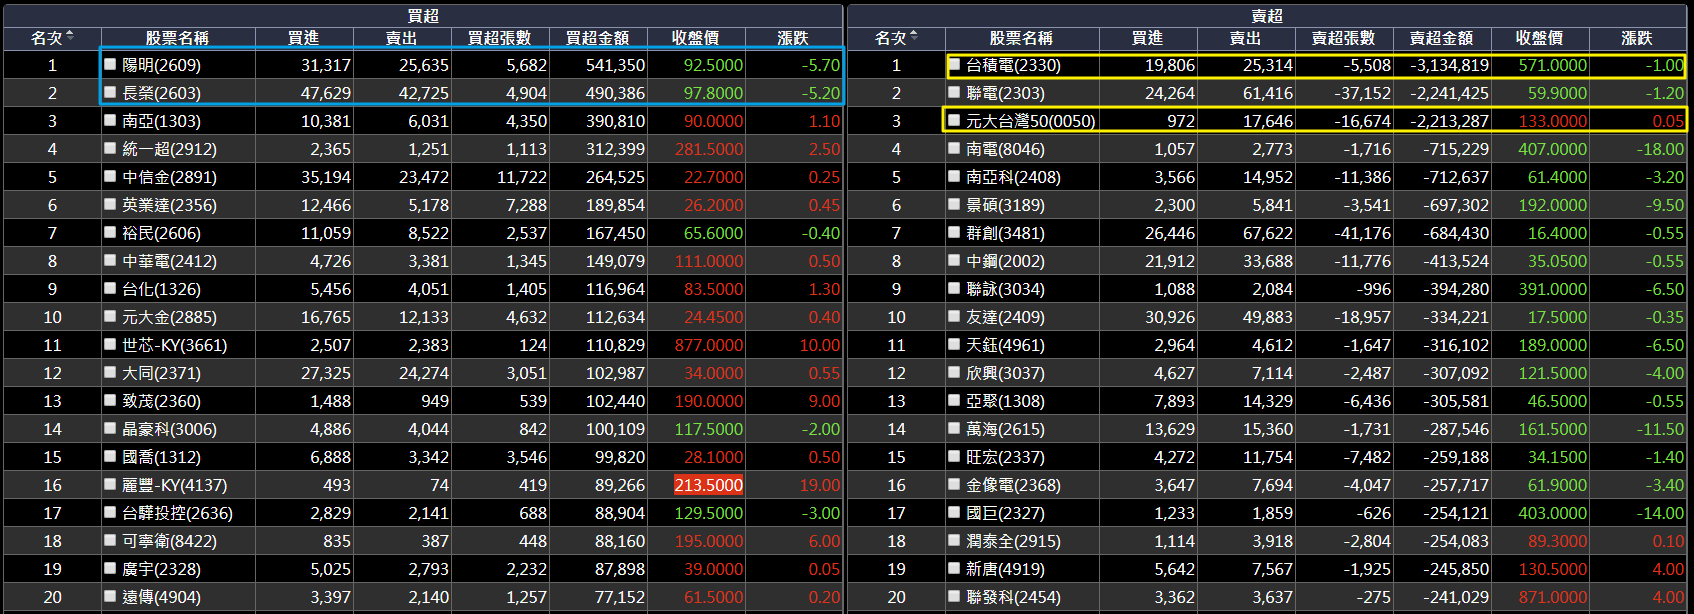Click 賣出 header in 買超 table
This screenshot has width=1694, height=614.
click(x=402, y=38)
